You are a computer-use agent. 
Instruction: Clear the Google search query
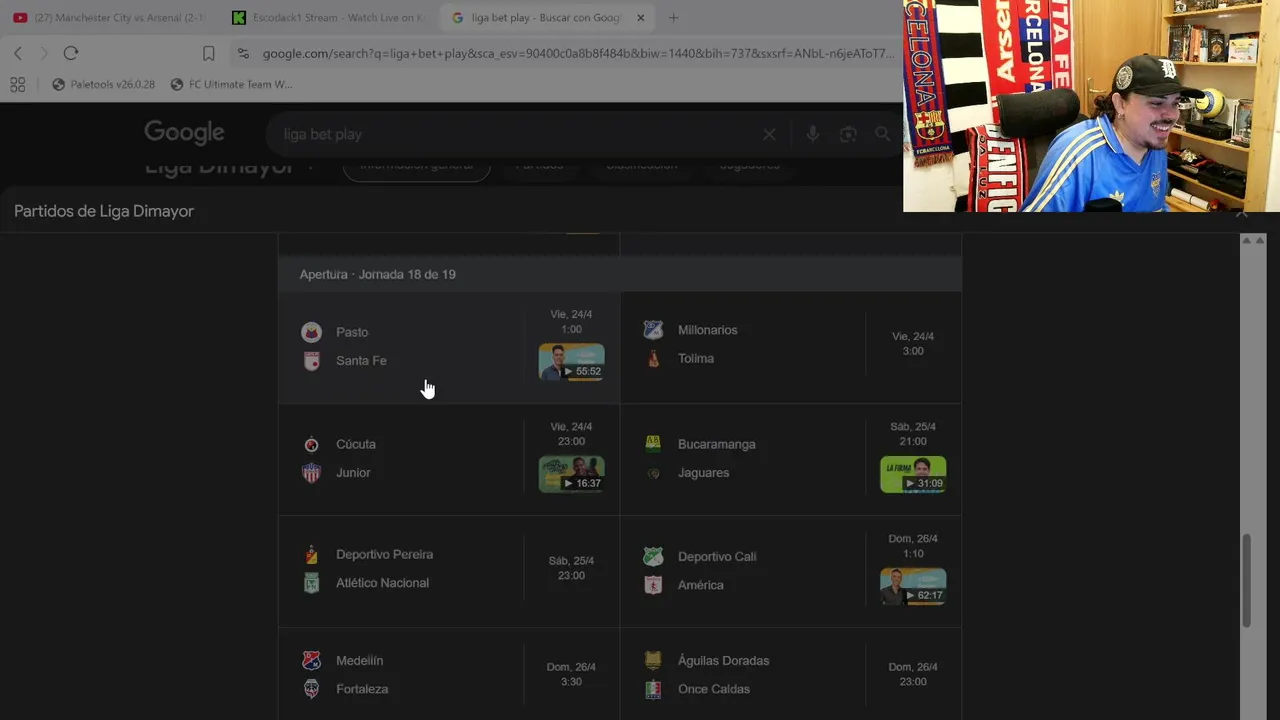769,134
